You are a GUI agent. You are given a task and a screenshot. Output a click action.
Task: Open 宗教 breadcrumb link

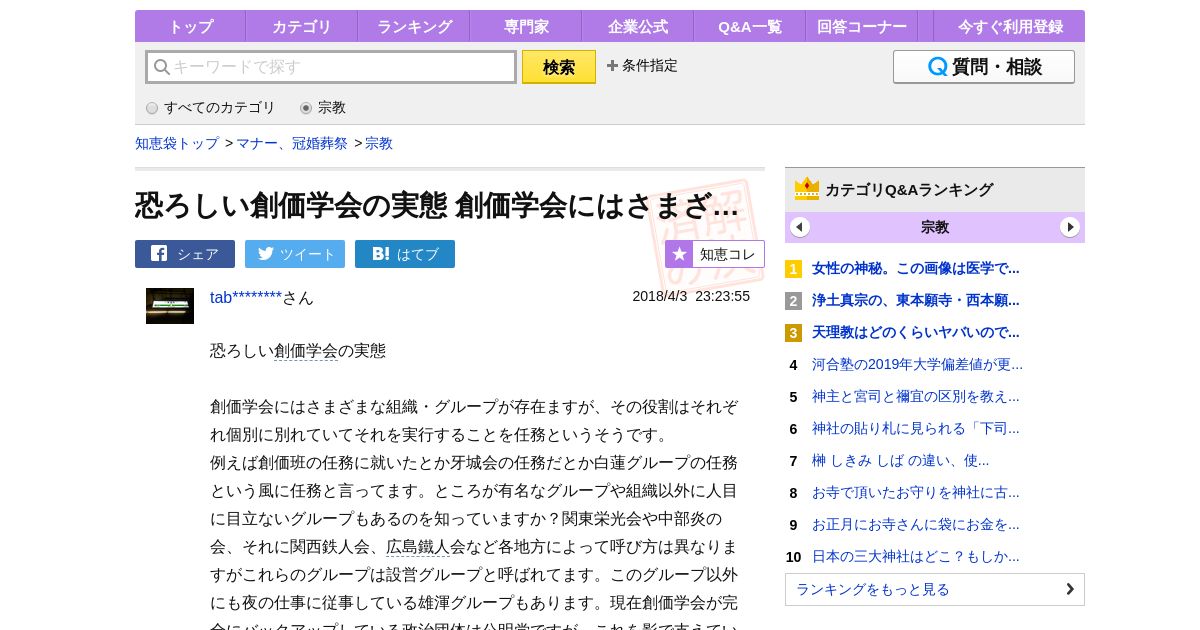point(379,143)
